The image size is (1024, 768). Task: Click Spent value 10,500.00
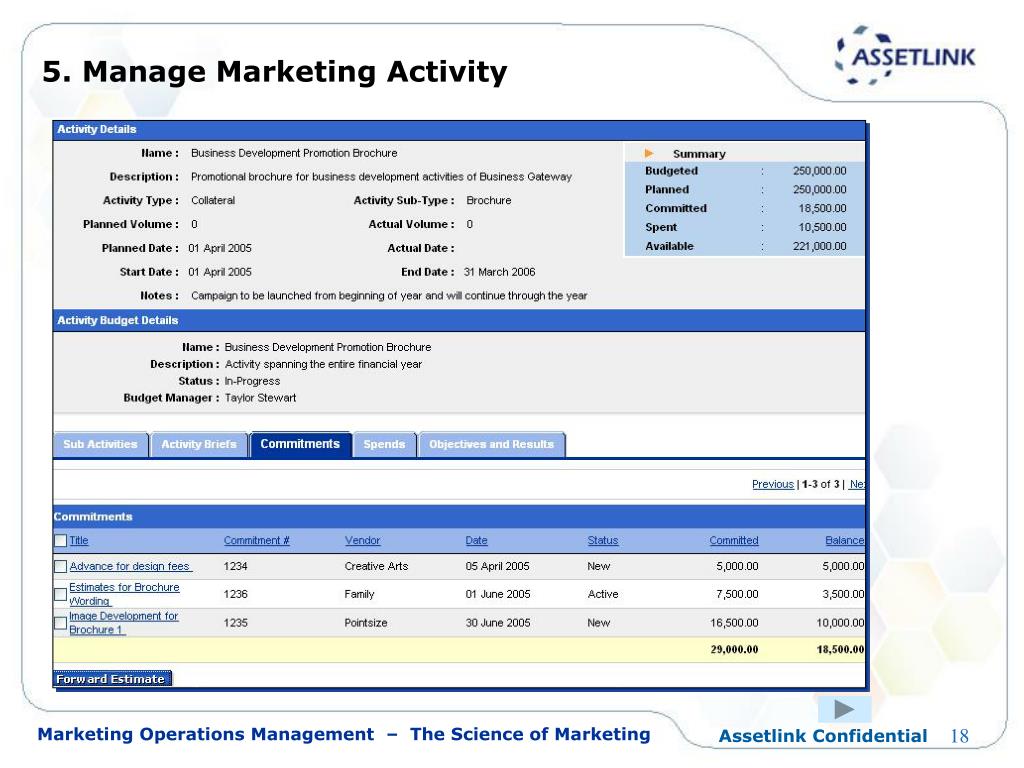pyautogui.click(x=822, y=227)
